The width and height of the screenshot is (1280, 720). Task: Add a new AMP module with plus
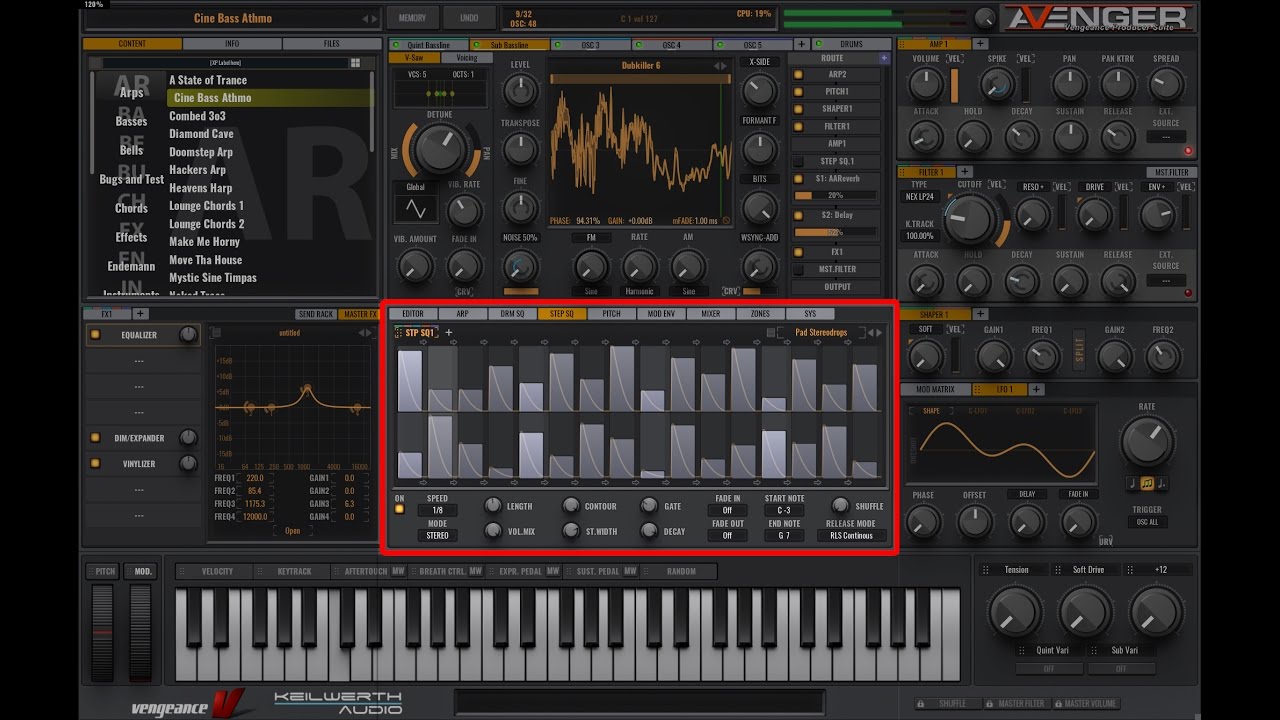[980, 44]
